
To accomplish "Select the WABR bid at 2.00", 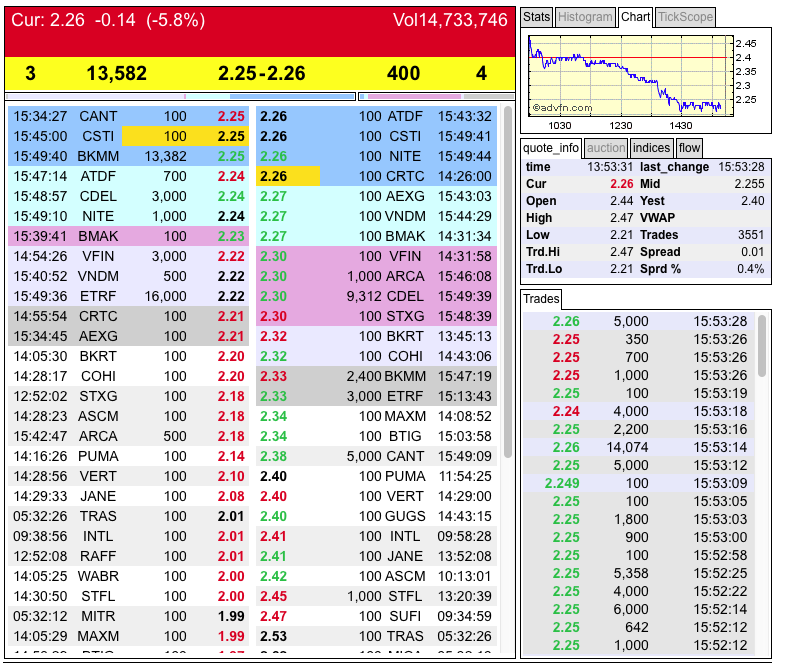I will (129, 576).
